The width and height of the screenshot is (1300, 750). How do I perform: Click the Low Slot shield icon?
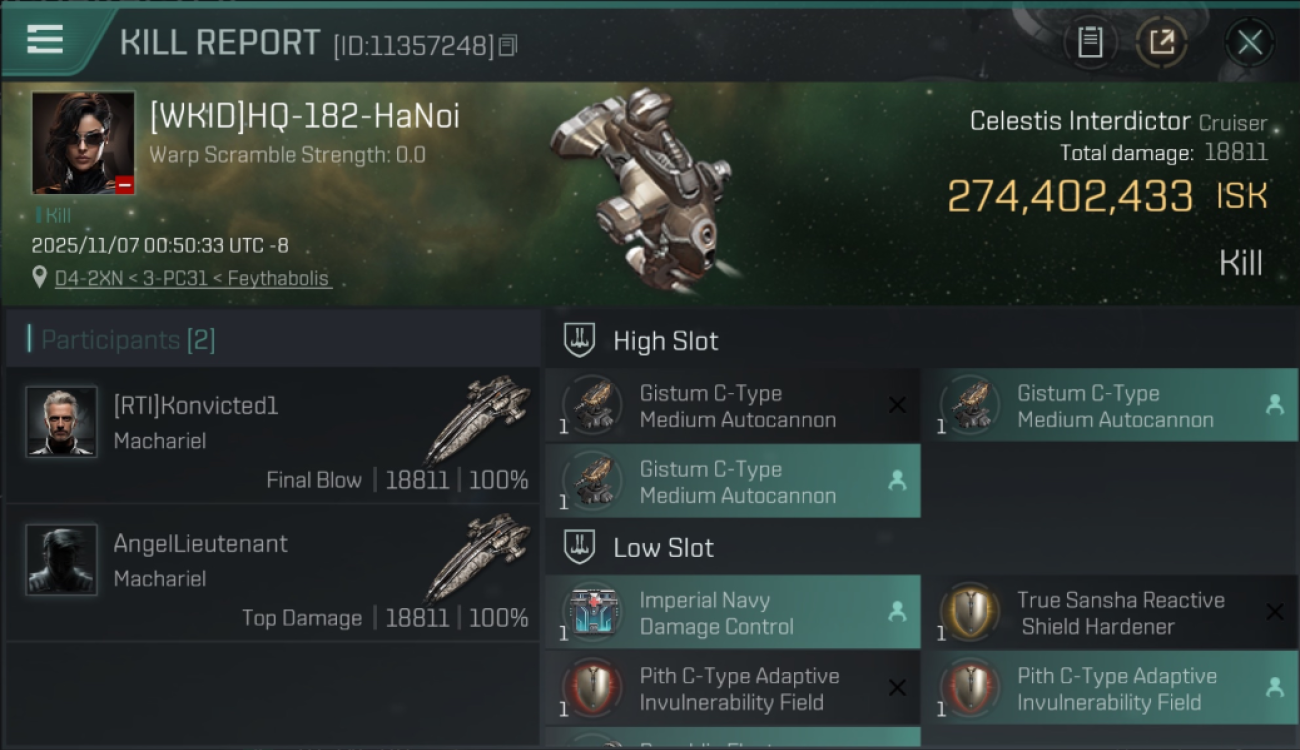[580, 547]
